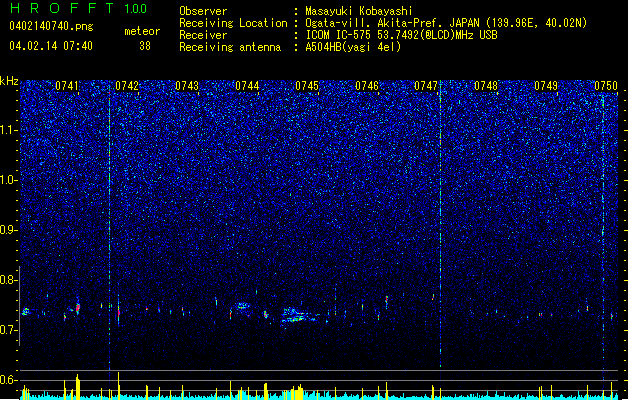Click the observer name Masayuki Kobayashi

[359, 11]
